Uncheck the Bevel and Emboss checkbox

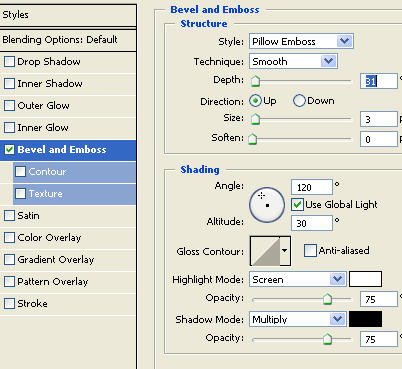(x=9, y=150)
